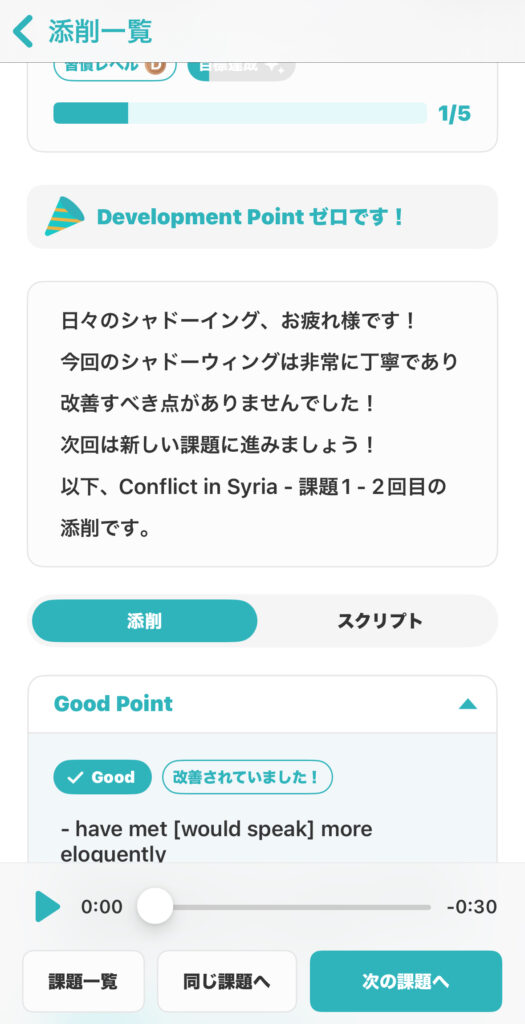Screen dimensions: 525x1024
Task: Go to next task via 次の課題へ
Action: pyautogui.click(x=406, y=981)
